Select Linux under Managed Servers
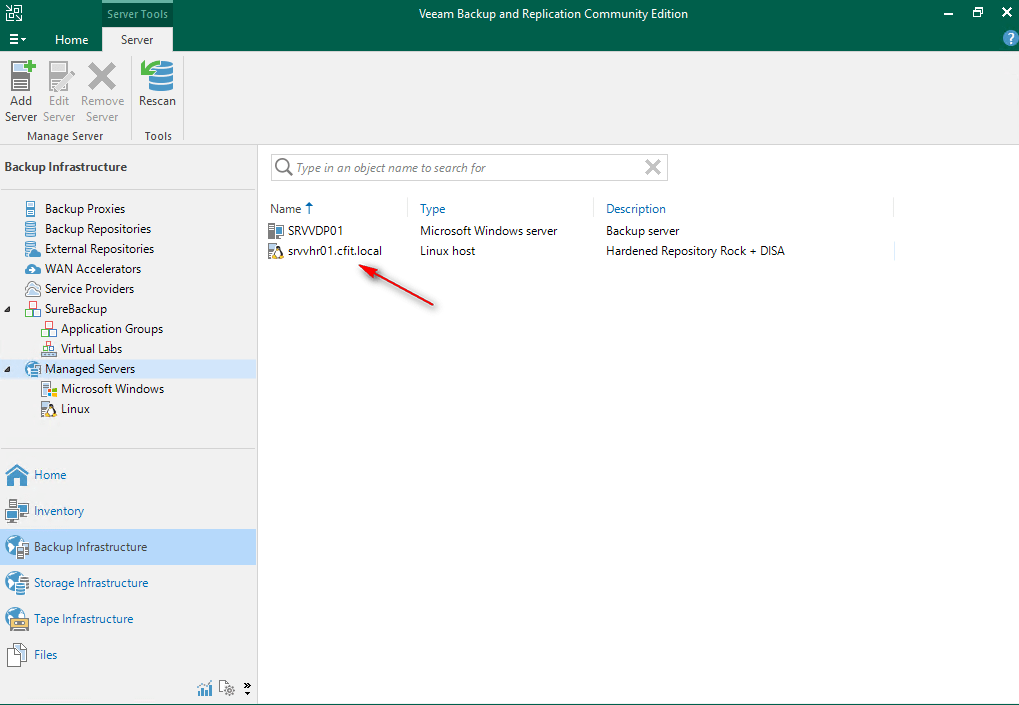Image resolution: width=1019 pixels, height=705 pixels. coord(75,409)
